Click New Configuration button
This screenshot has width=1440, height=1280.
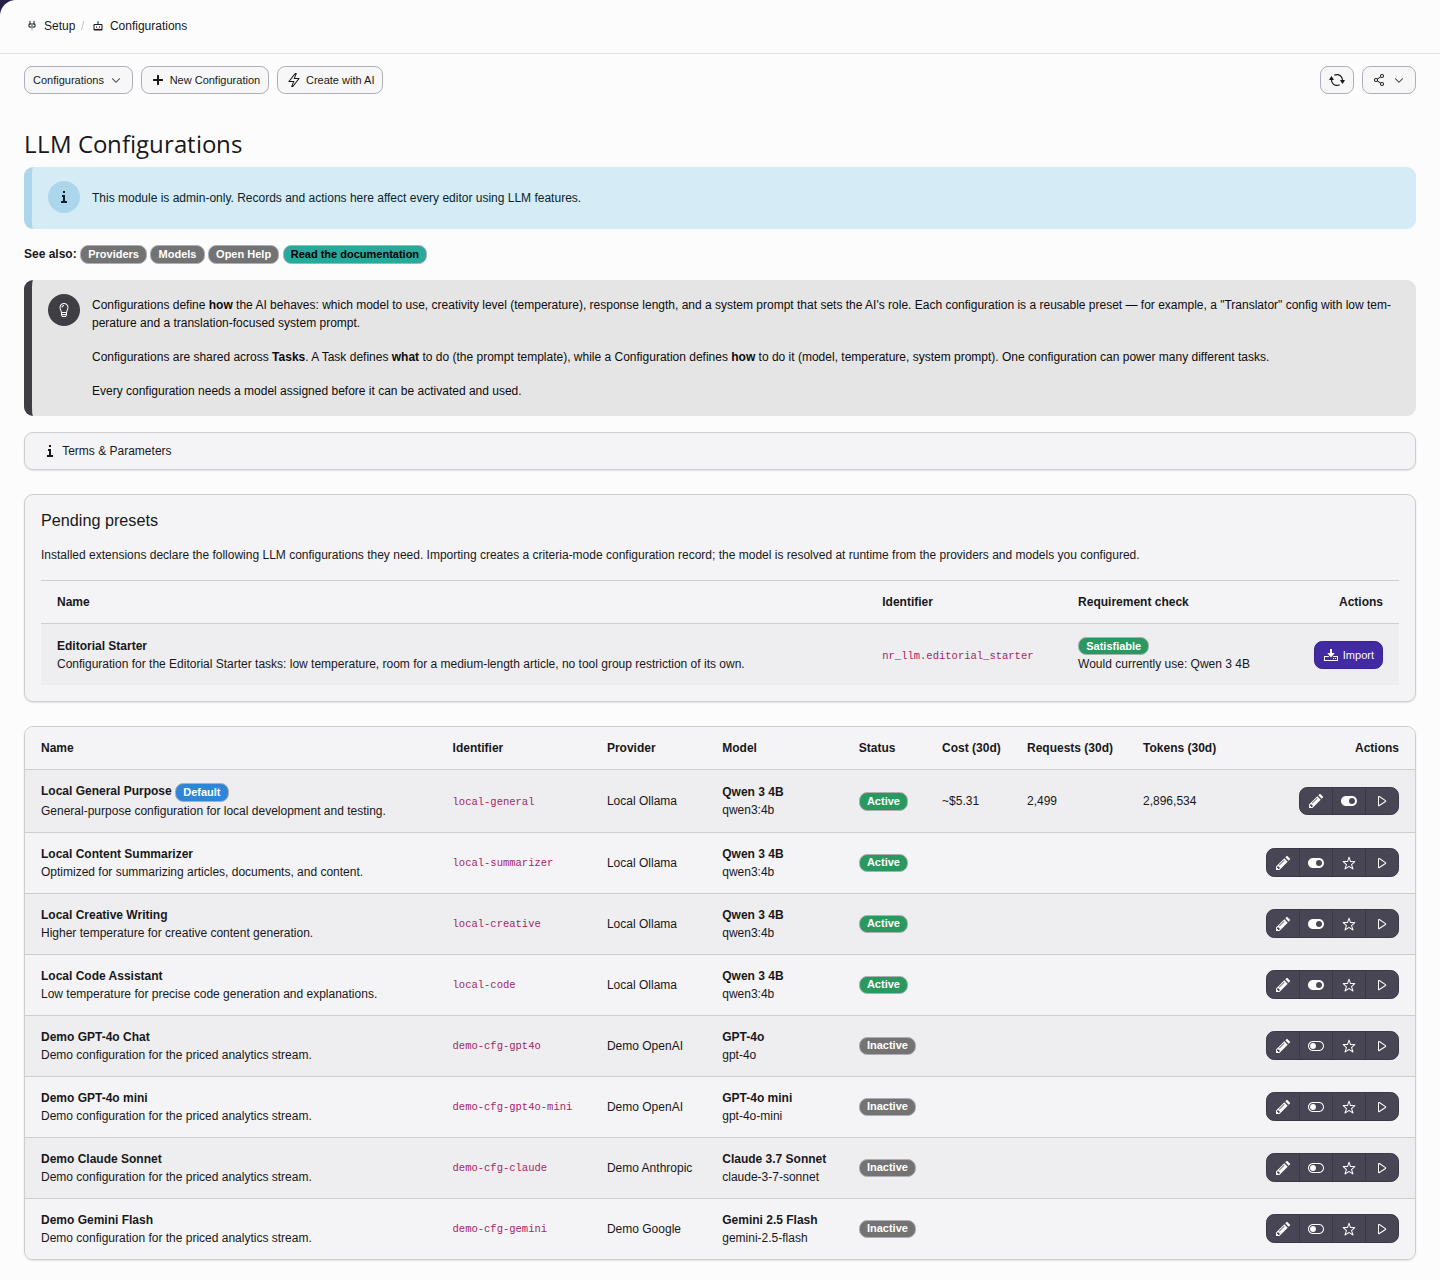coord(205,80)
